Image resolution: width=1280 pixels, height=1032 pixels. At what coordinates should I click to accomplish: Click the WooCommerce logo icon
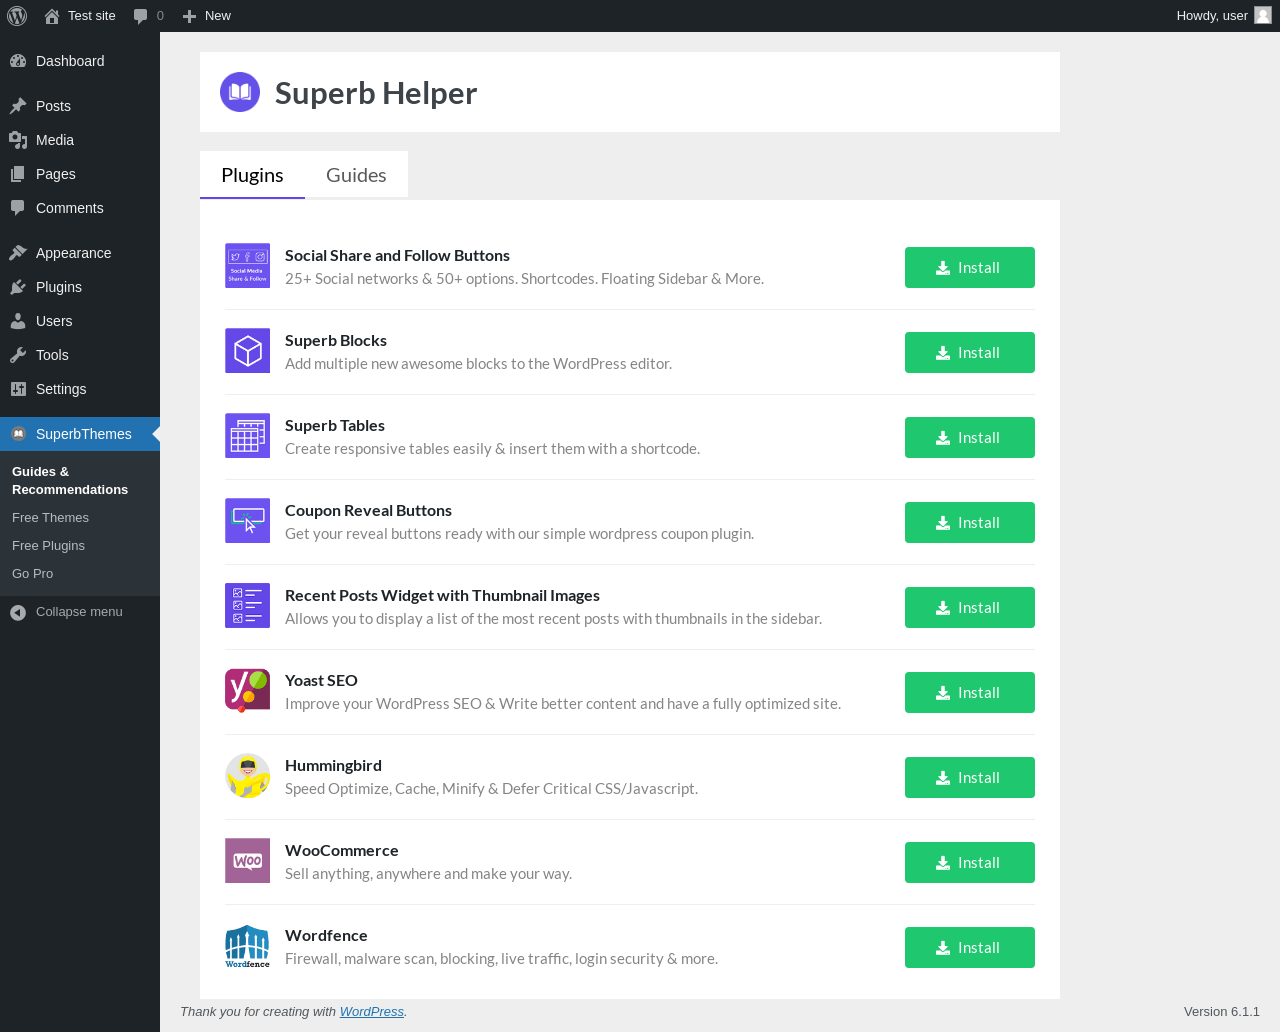click(x=247, y=861)
